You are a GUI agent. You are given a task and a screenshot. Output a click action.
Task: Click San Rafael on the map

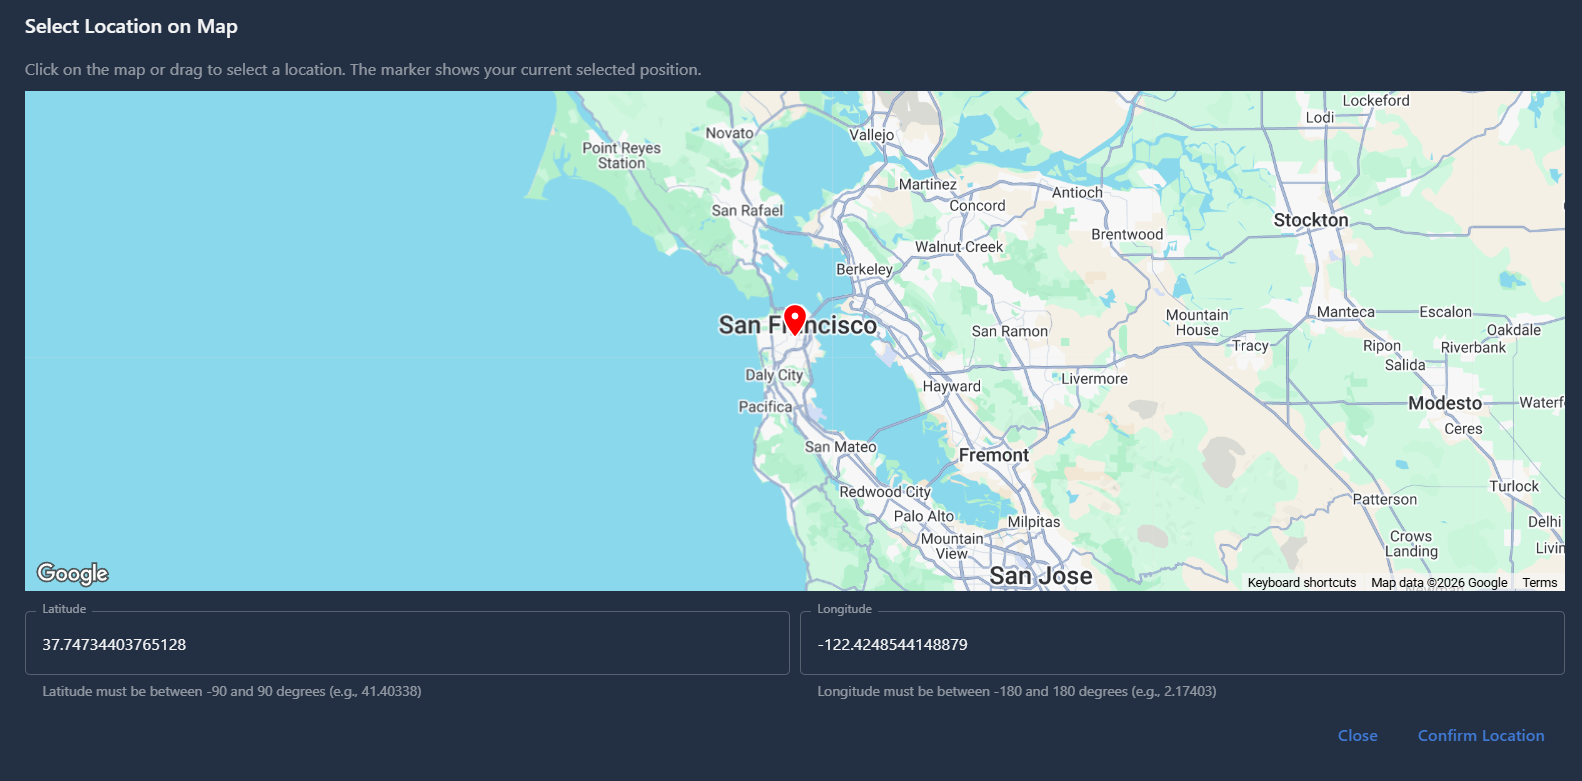click(x=747, y=210)
